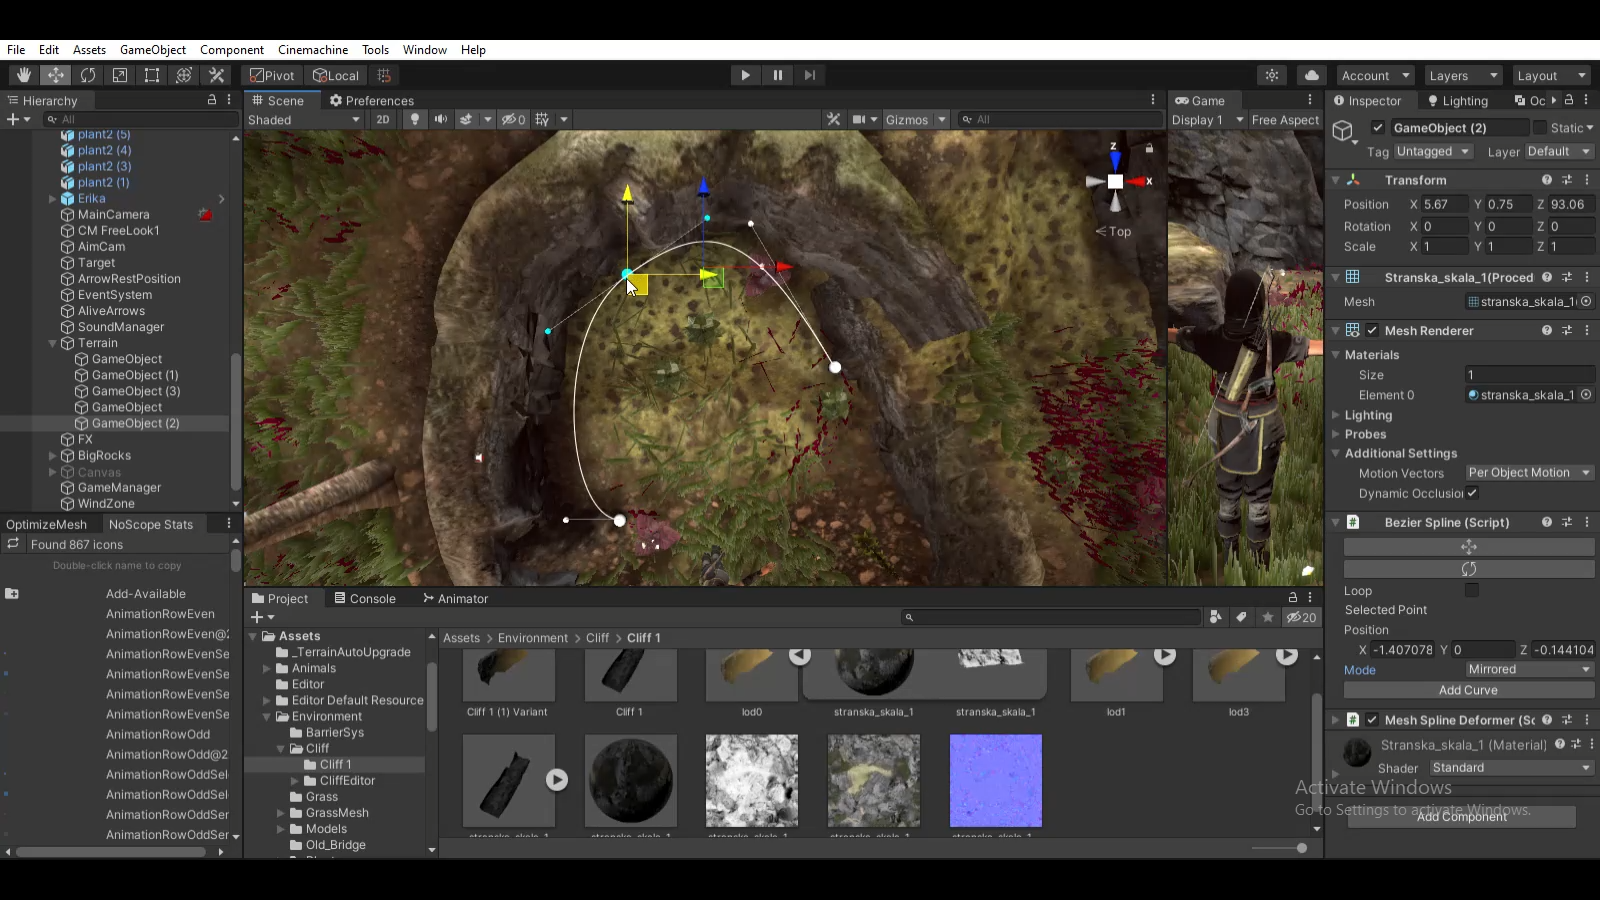Open the Layer dropdown set to Default

click(1557, 151)
